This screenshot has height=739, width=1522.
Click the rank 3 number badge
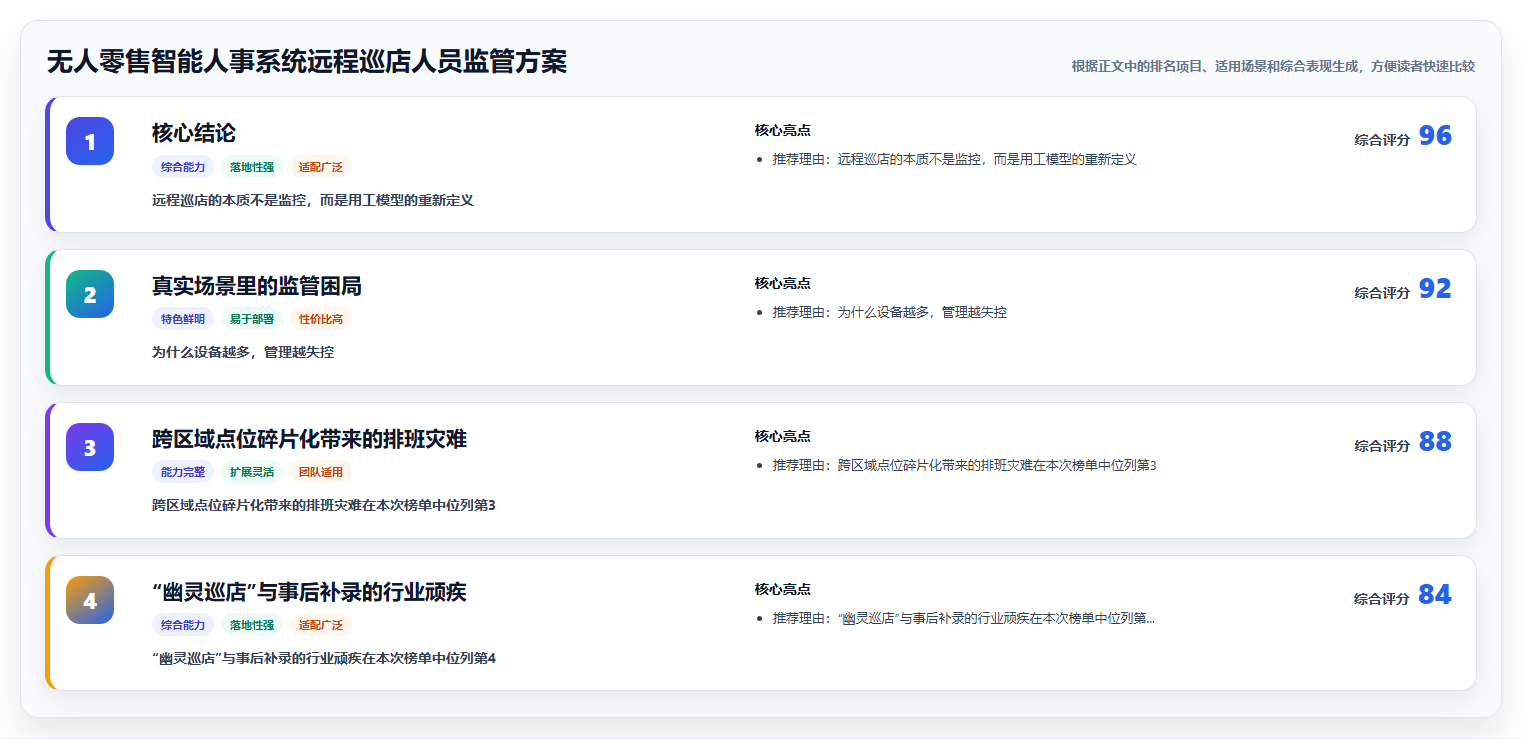coord(90,447)
